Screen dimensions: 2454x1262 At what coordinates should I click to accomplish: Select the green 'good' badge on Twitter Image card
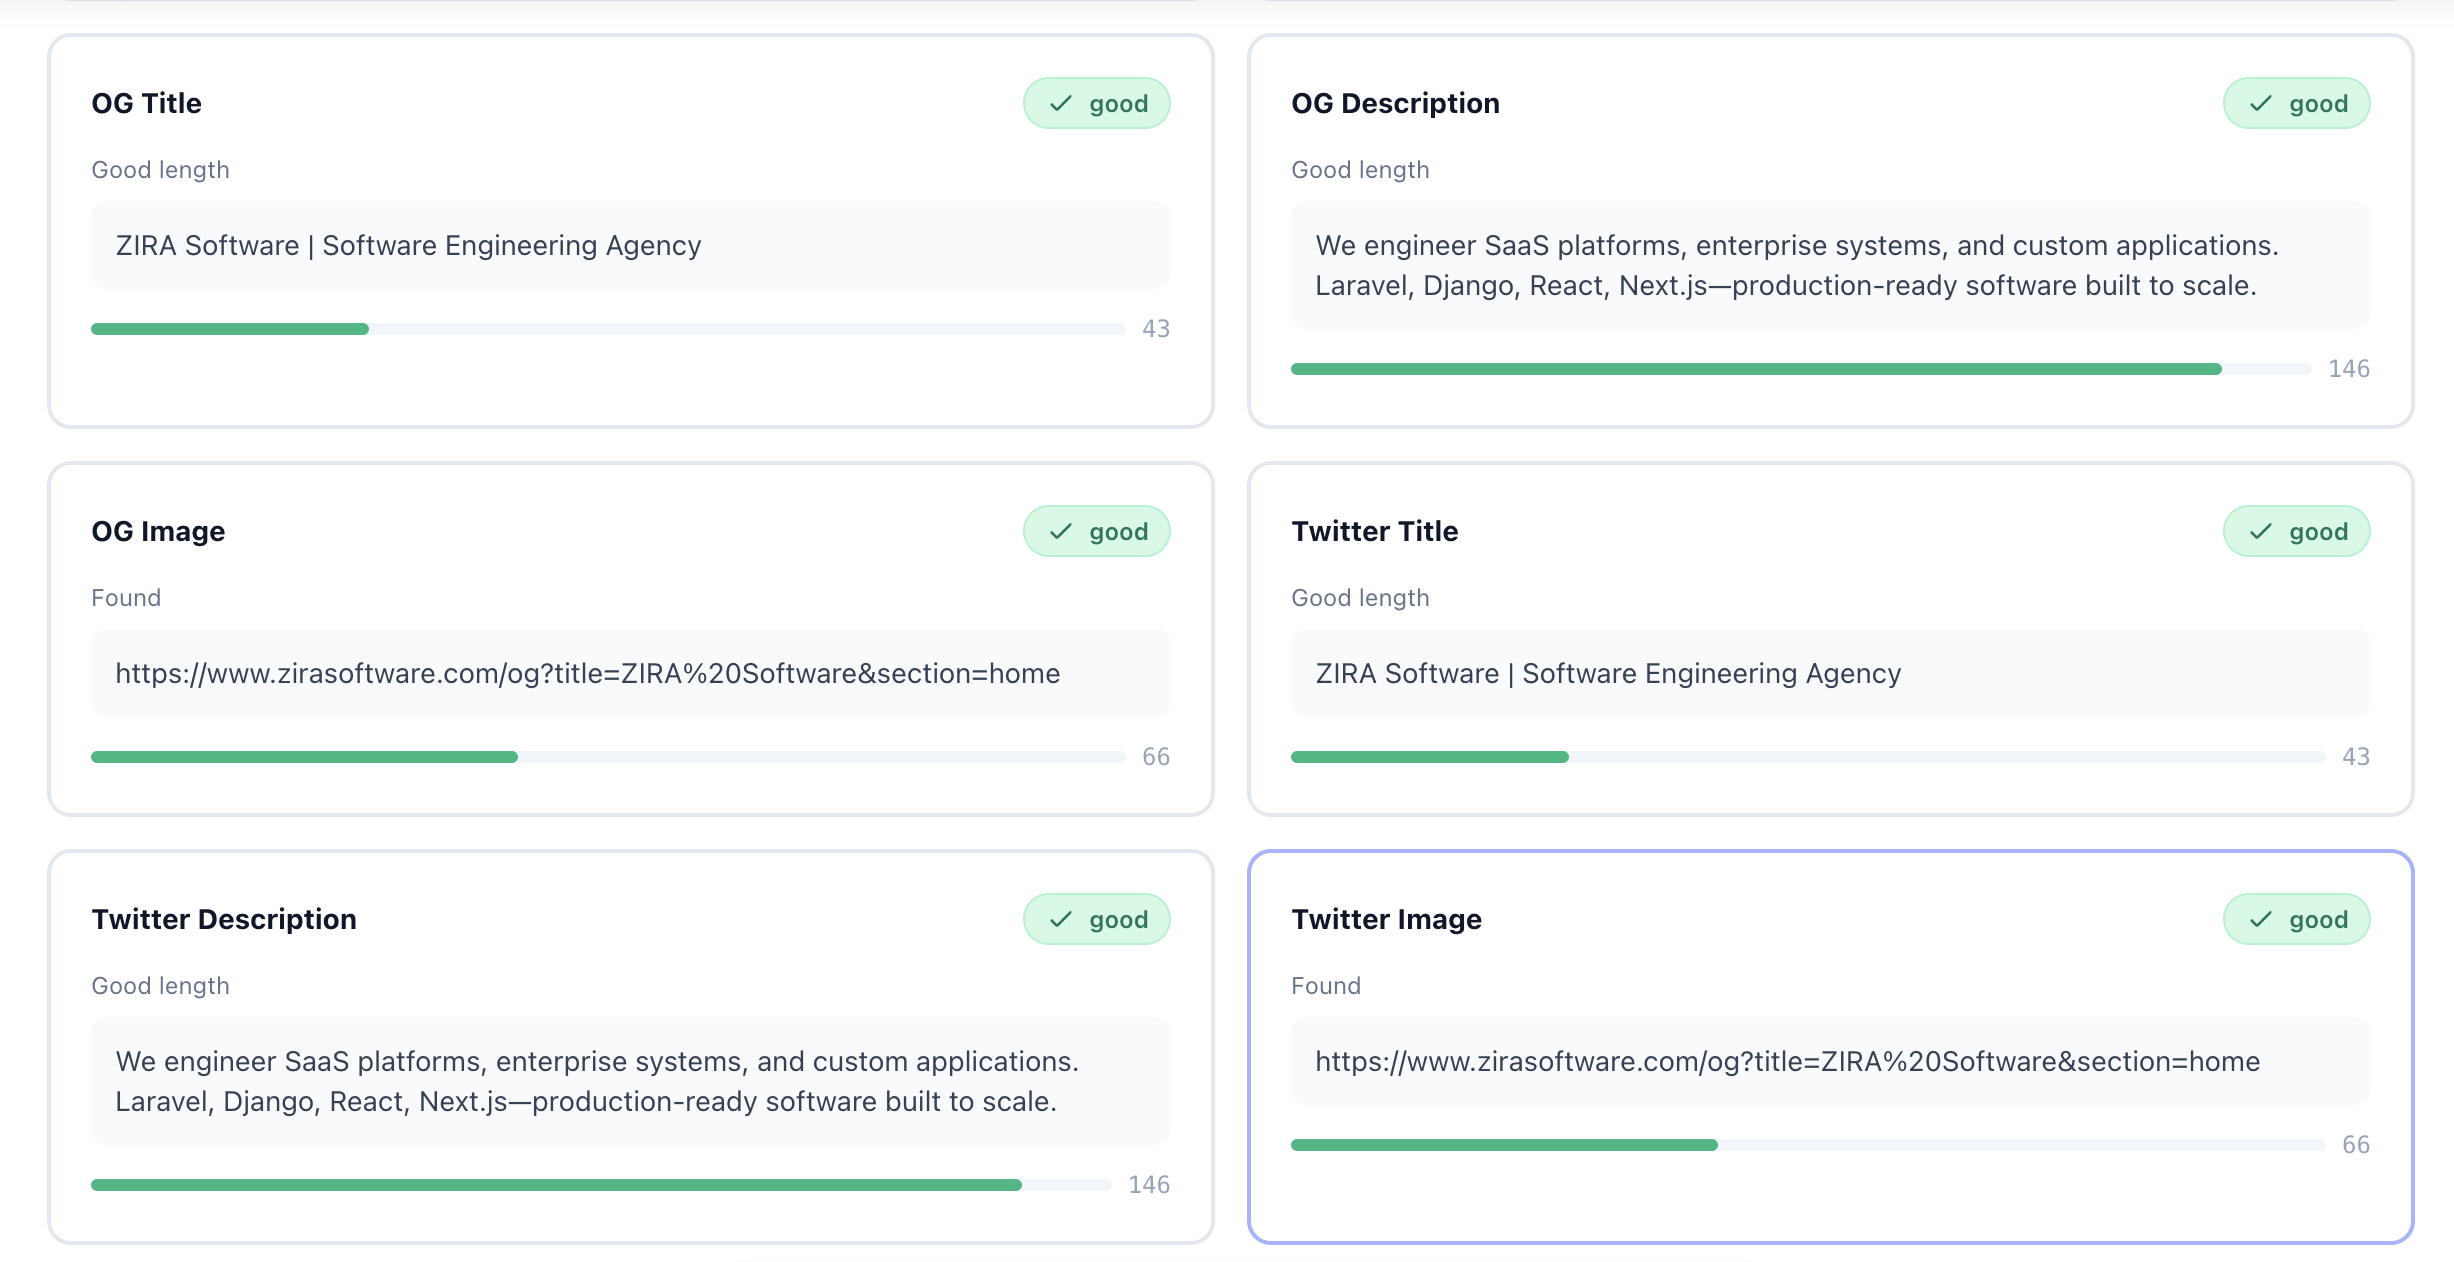(x=2296, y=918)
